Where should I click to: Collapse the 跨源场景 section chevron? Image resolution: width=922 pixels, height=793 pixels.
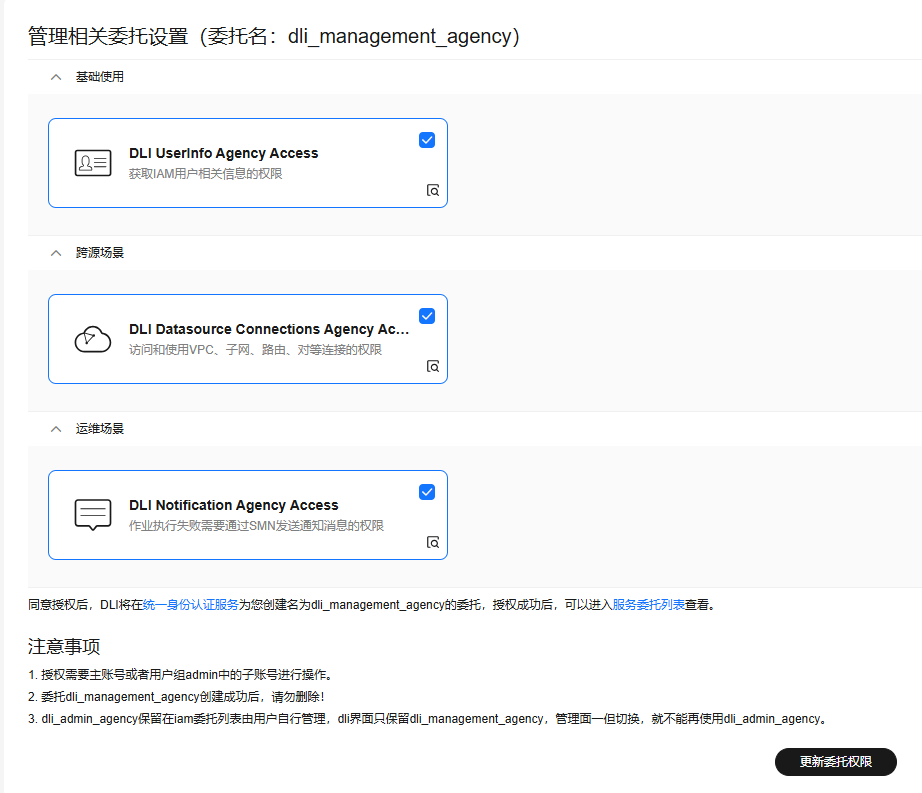pos(56,253)
